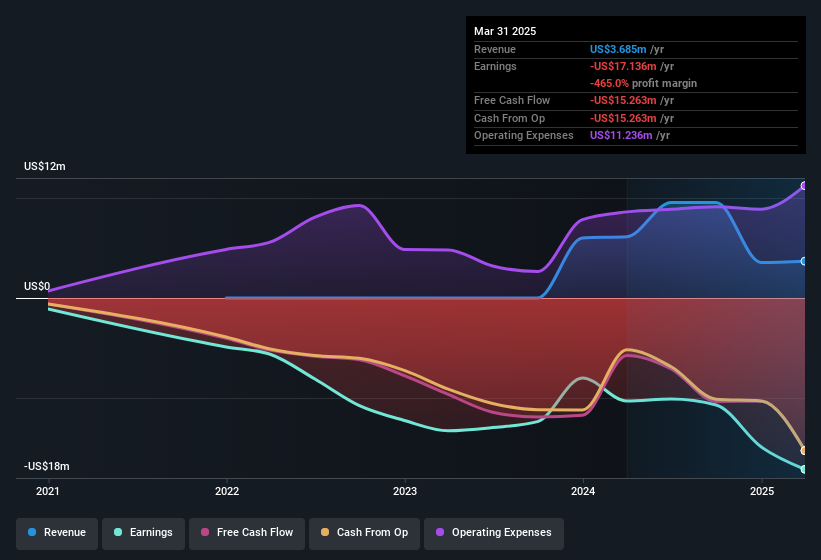Click the -US$18m y-axis label
The image size is (821, 560).
point(46,466)
